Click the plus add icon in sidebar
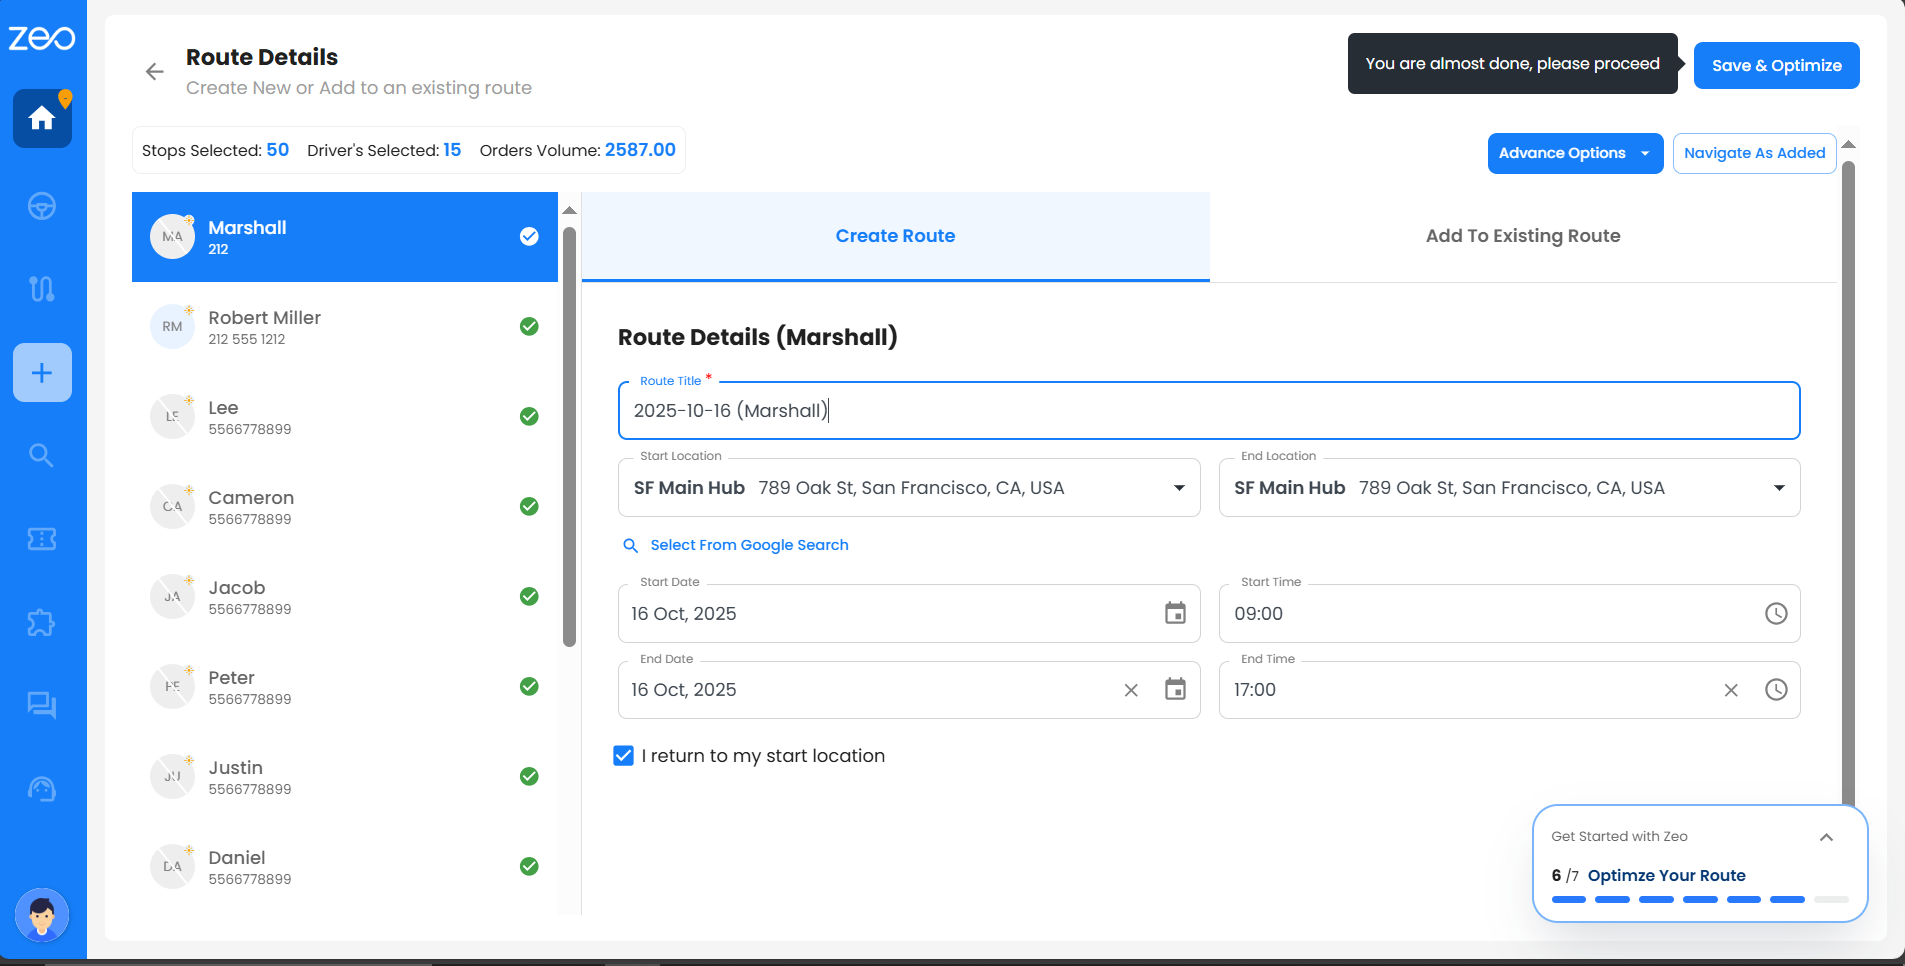Screen dimensions: 1905x966 [42, 373]
